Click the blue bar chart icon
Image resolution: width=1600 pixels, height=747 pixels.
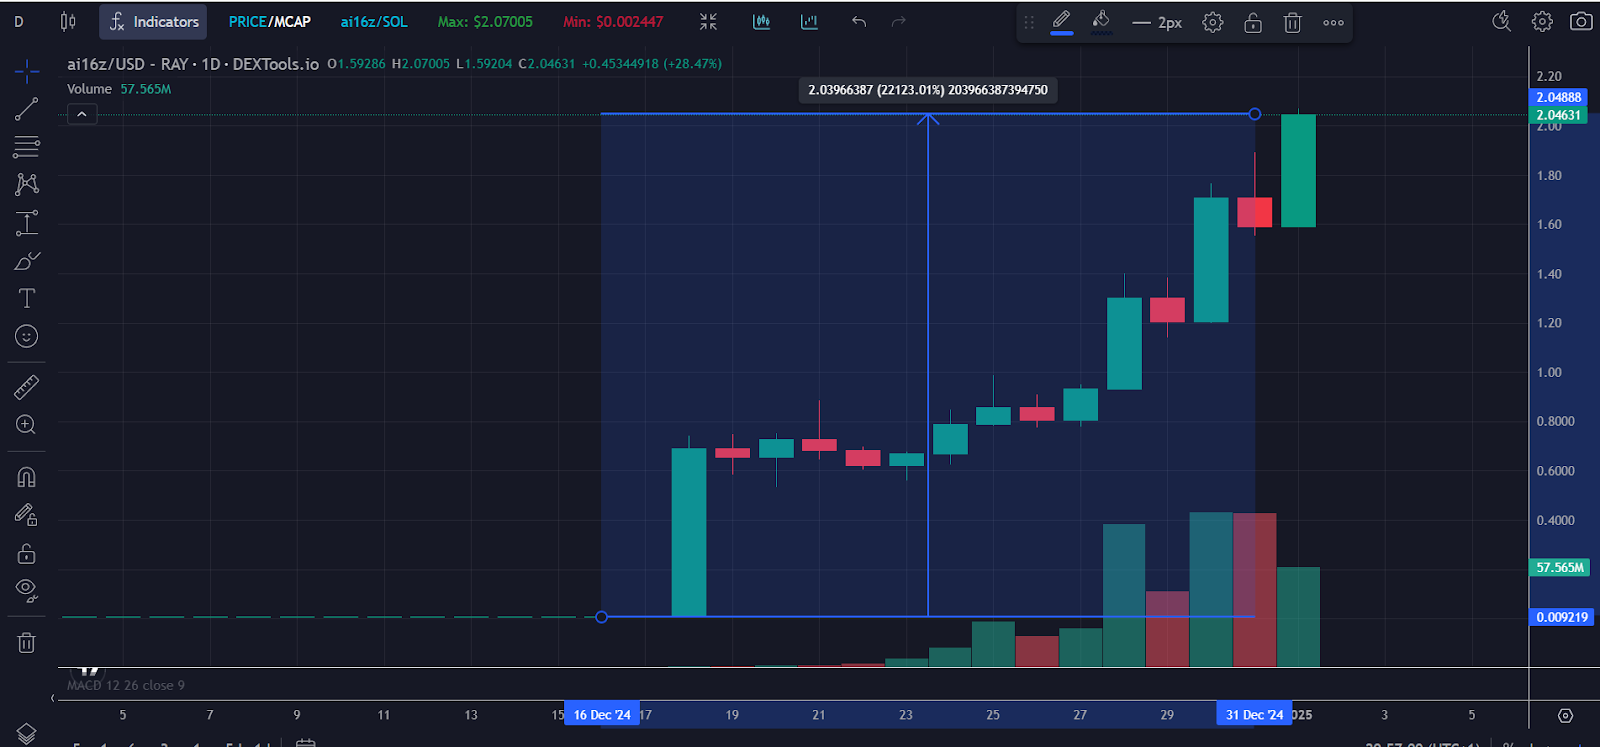tap(809, 21)
